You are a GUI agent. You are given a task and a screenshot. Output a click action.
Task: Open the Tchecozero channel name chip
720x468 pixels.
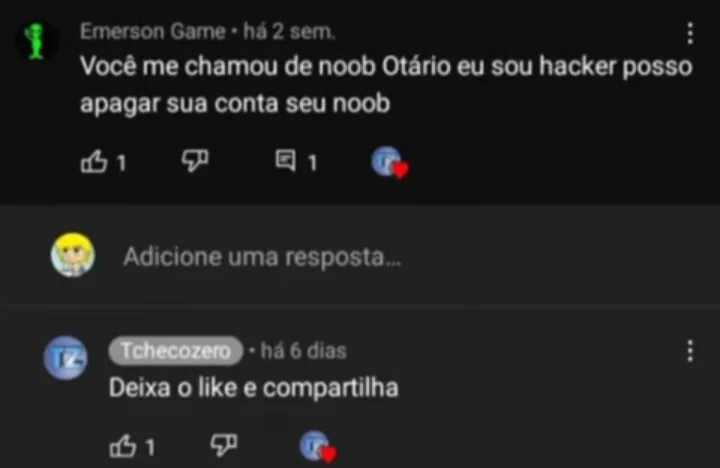pyautogui.click(x=175, y=351)
